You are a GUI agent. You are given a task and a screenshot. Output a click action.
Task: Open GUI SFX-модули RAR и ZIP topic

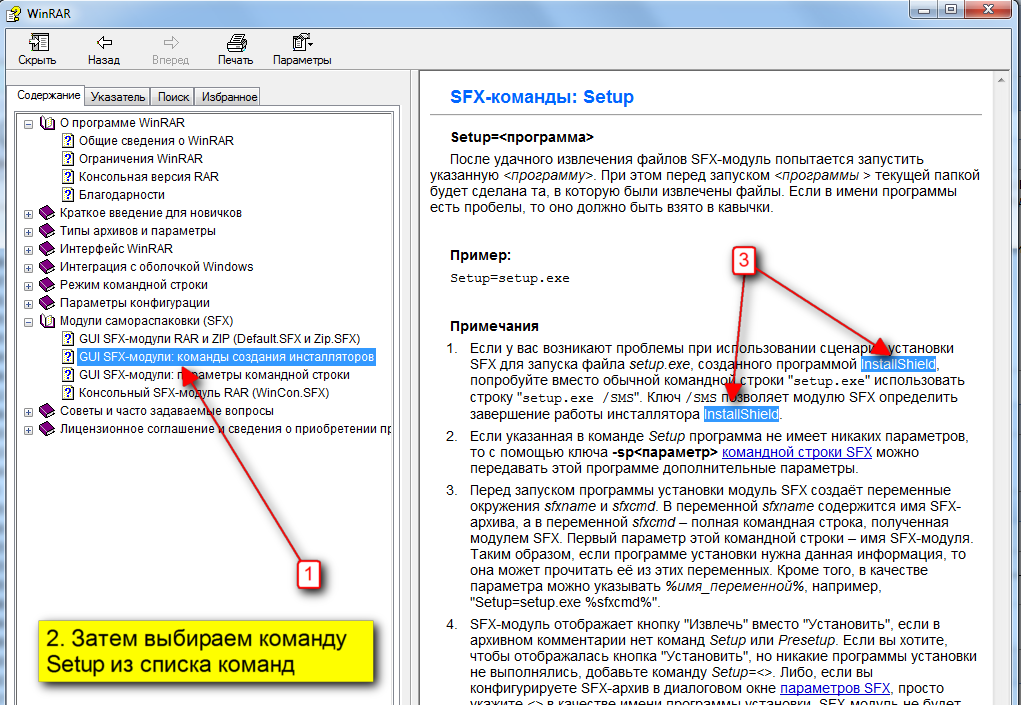click(219, 339)
